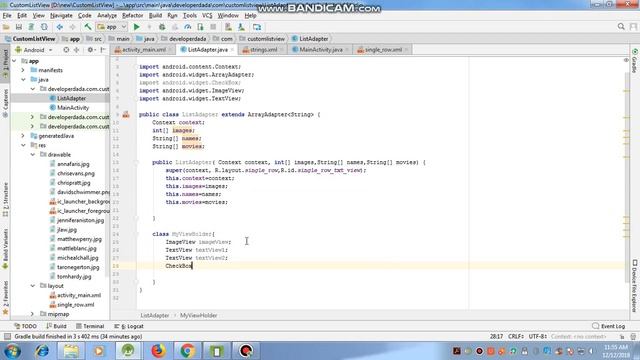640x360 pixels.
Task: Collapse the app module tree node
Action: [x=15, y=61]
